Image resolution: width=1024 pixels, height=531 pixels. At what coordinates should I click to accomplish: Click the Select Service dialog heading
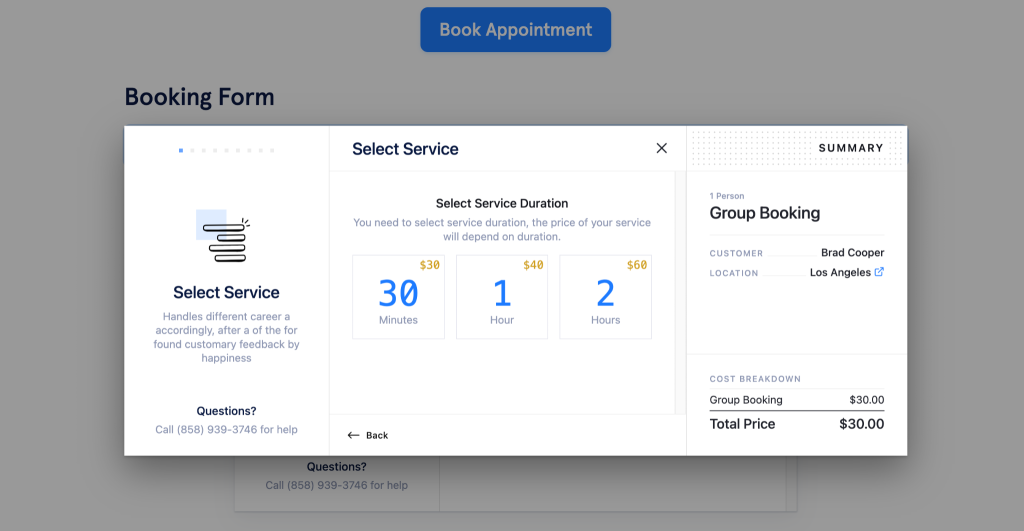(x=405, y=149)
